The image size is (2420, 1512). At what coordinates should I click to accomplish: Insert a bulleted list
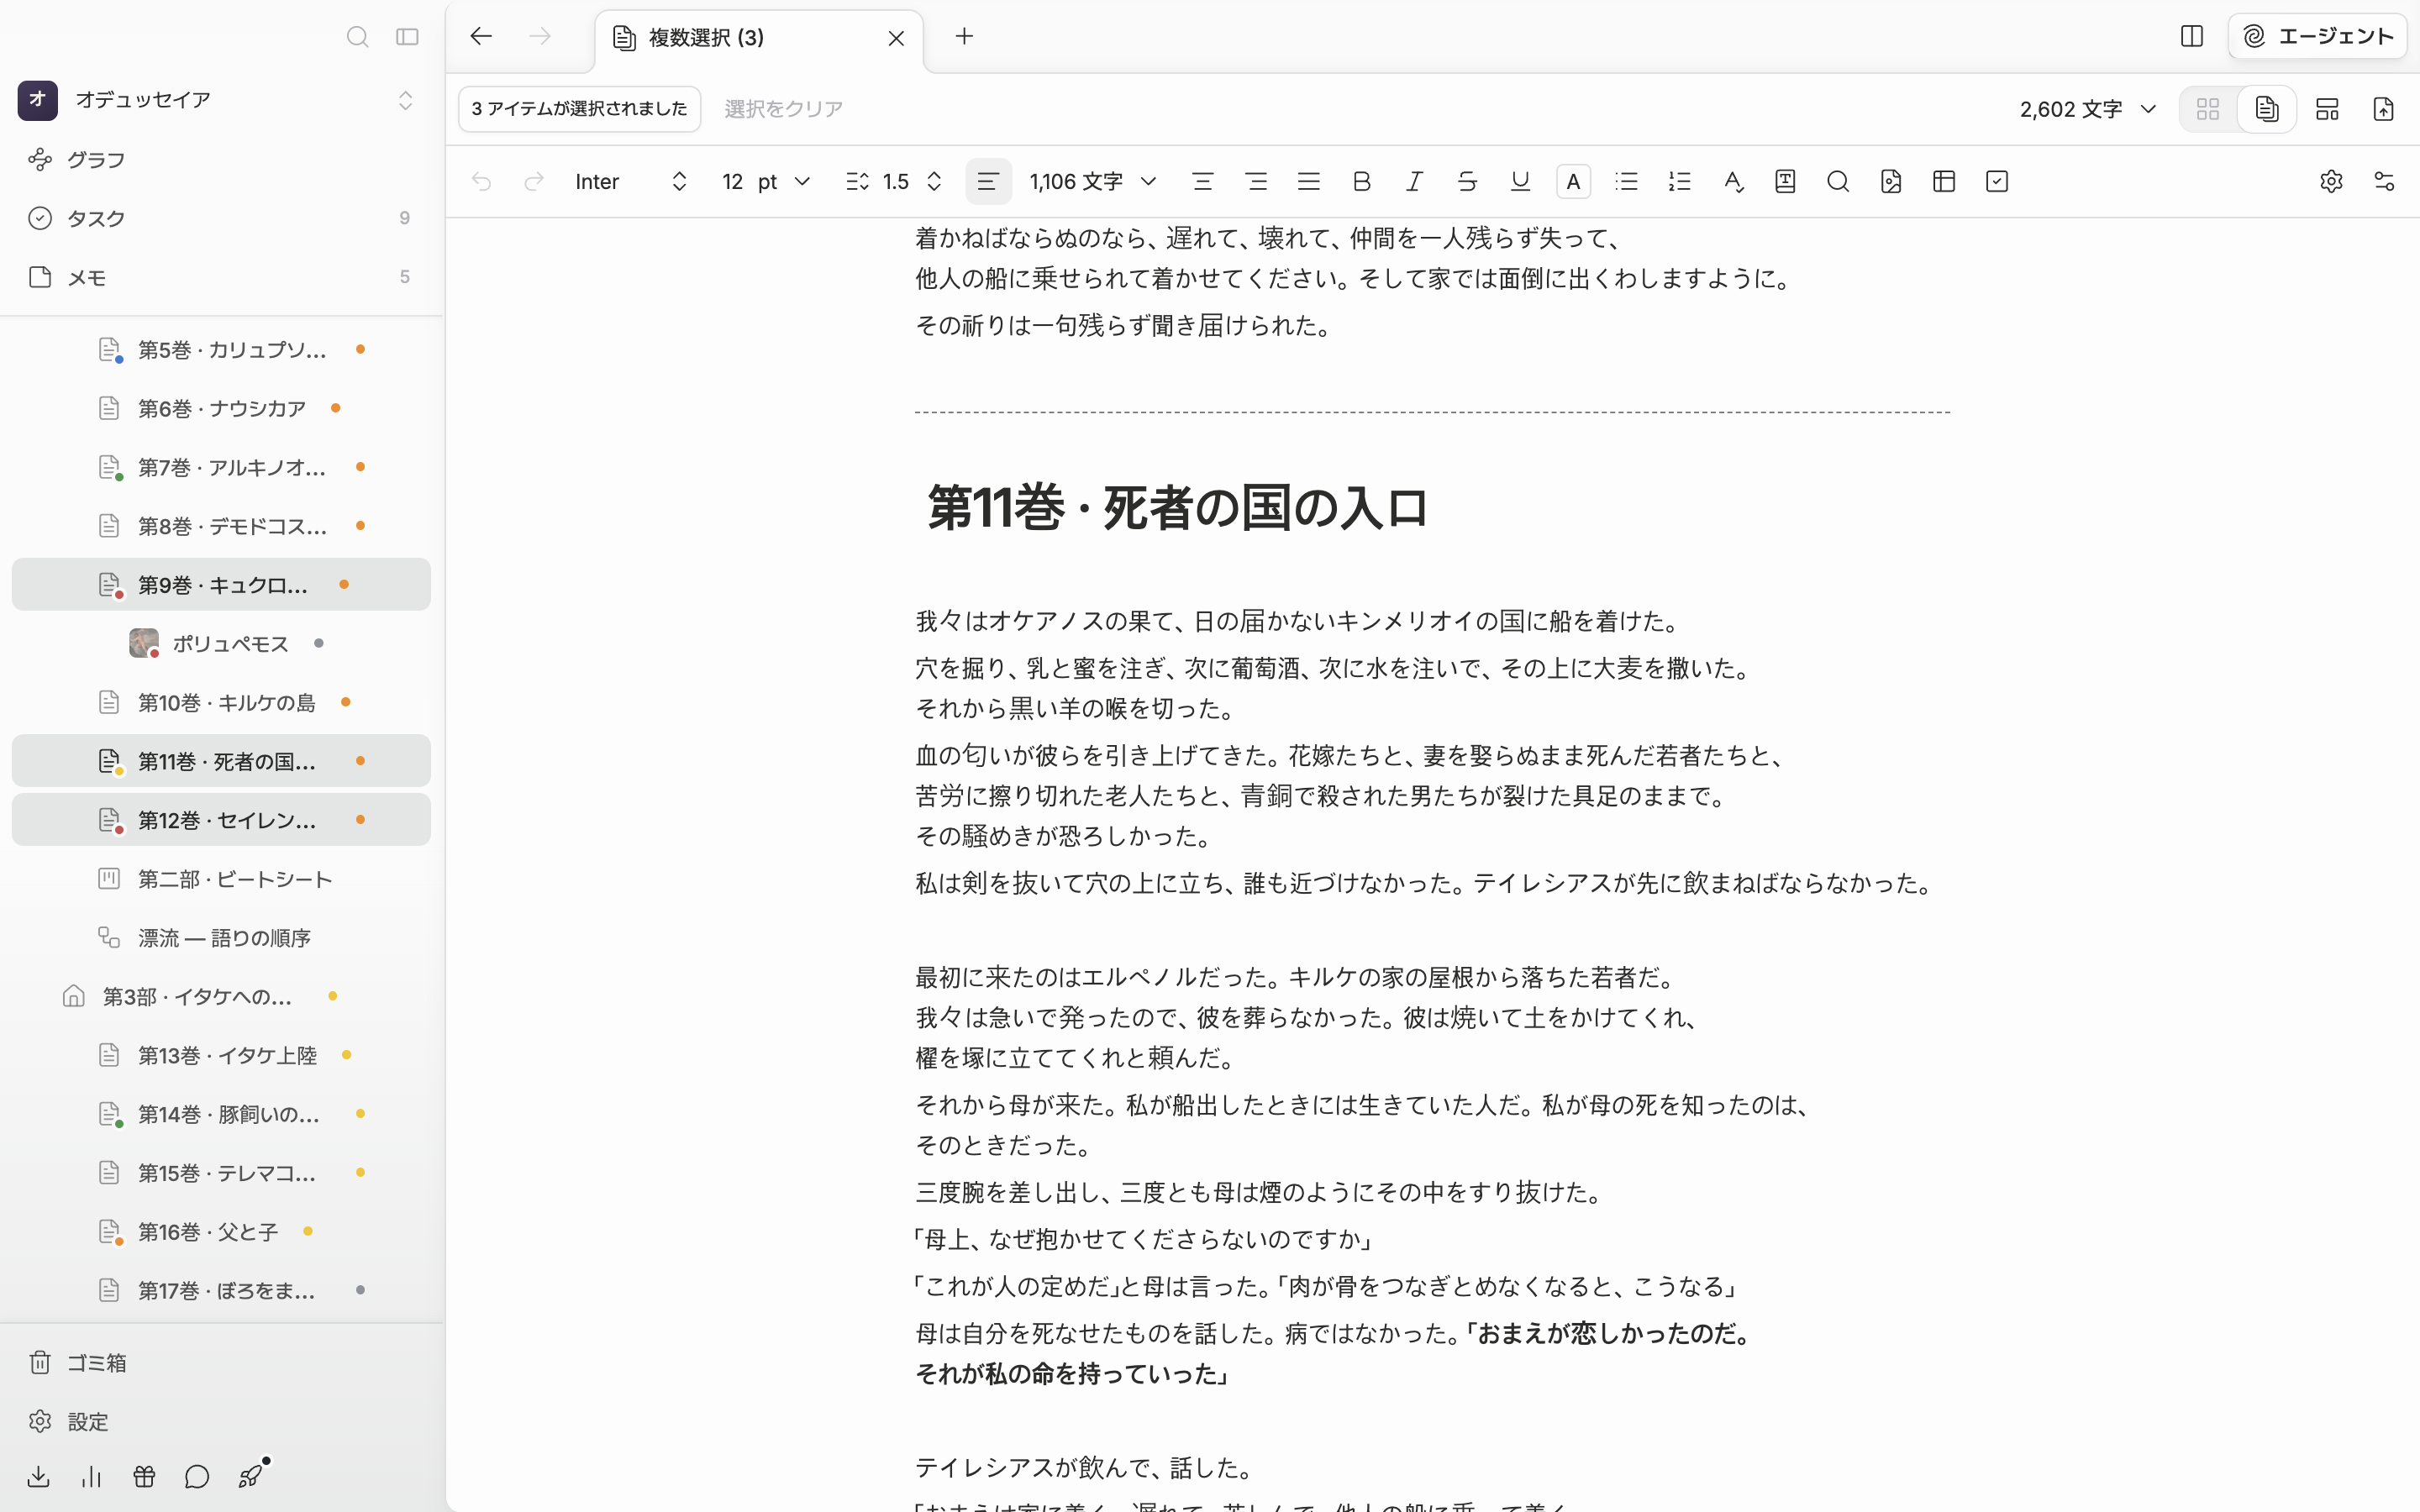point(1627,181)
